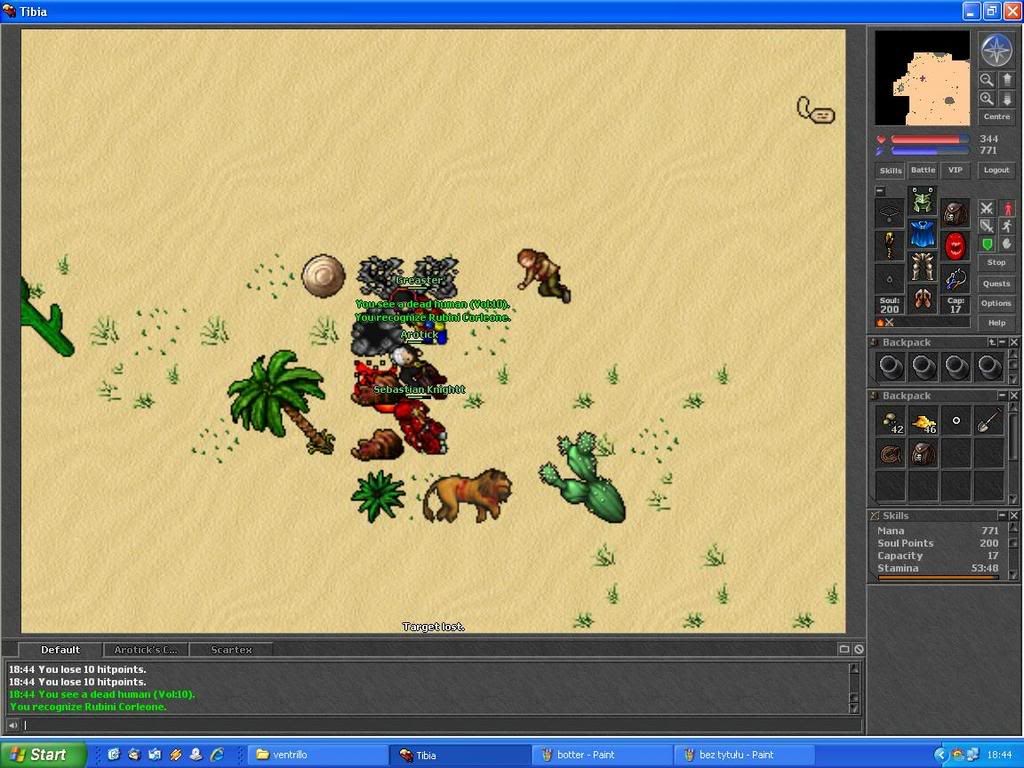Click the Stamina progress bar
1024x768 pixels.
[938, 577]
